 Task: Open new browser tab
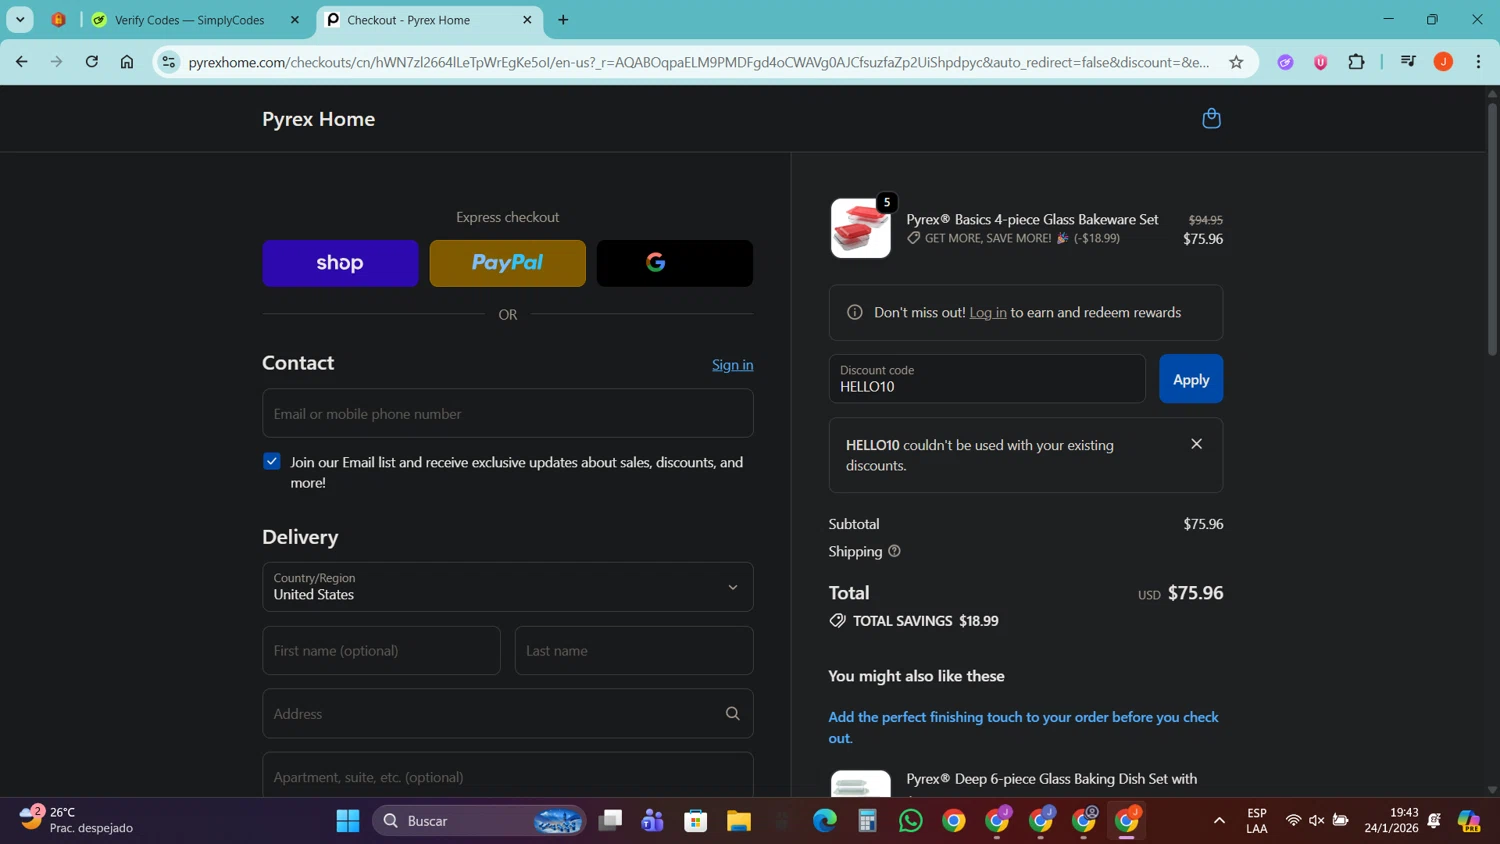[x=563, y=20]
